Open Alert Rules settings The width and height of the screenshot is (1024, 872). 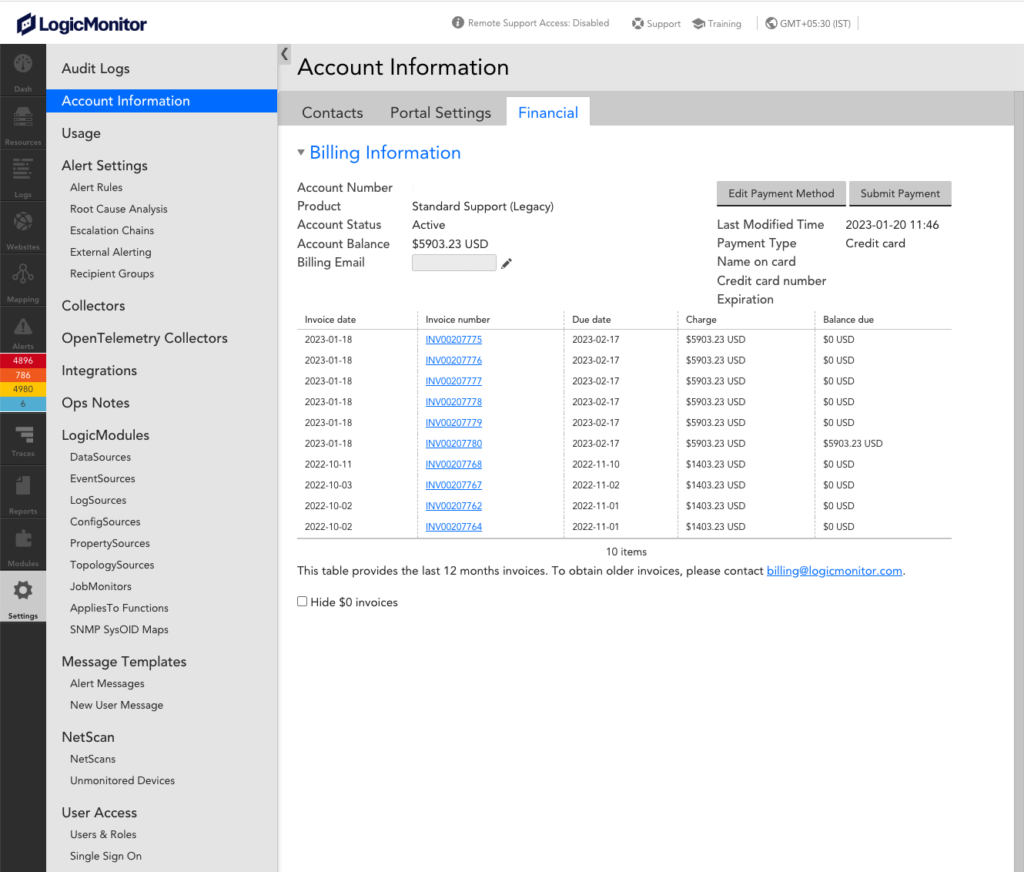click(x=96, y=187)
